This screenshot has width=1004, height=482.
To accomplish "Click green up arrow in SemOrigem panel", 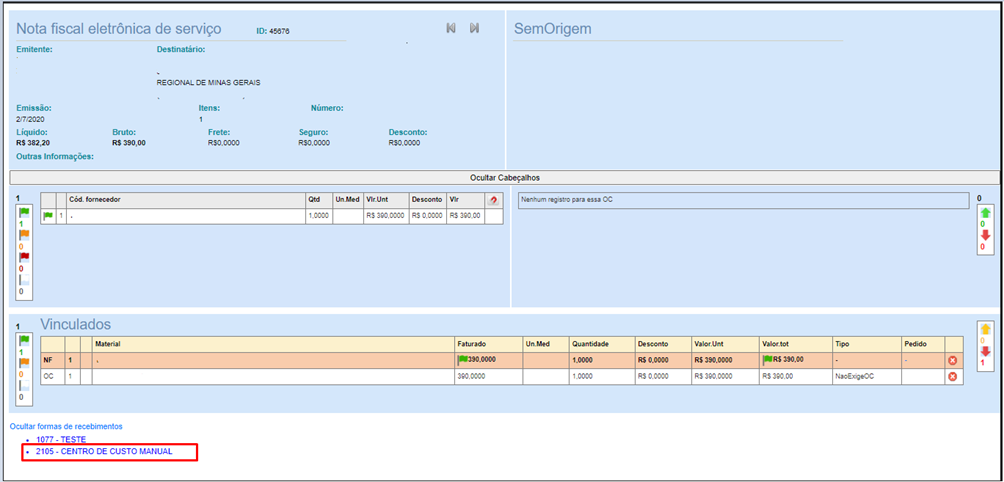I will (x=986, y=213).
